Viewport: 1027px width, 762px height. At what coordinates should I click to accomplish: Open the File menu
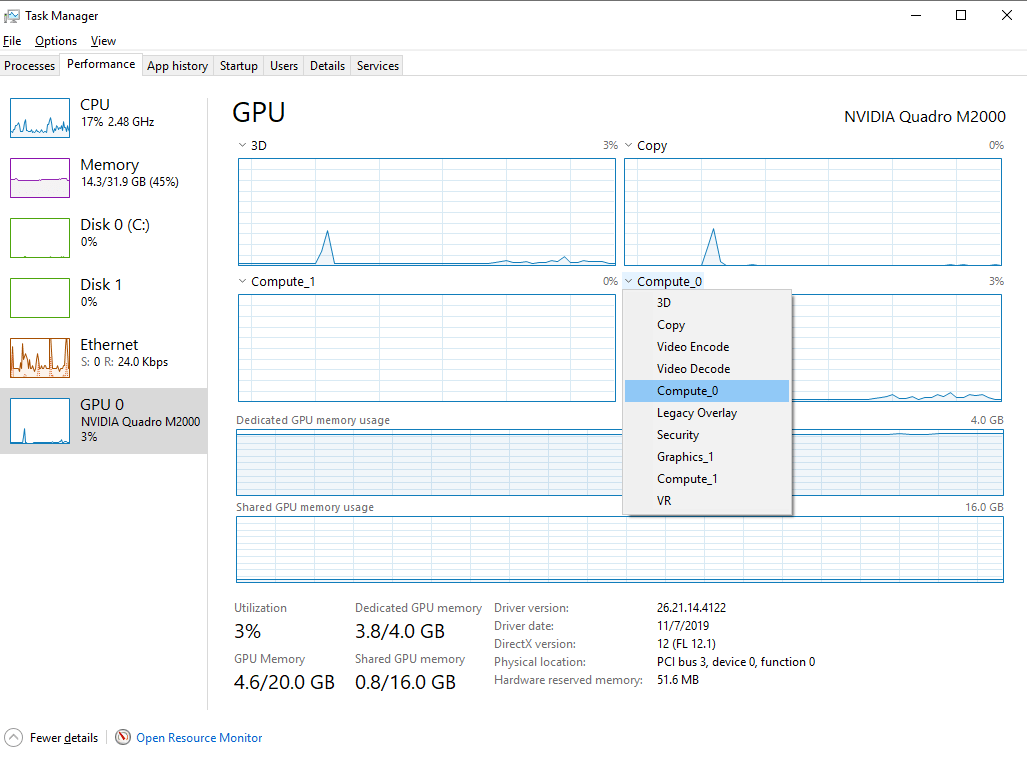(x=12, y=41)
